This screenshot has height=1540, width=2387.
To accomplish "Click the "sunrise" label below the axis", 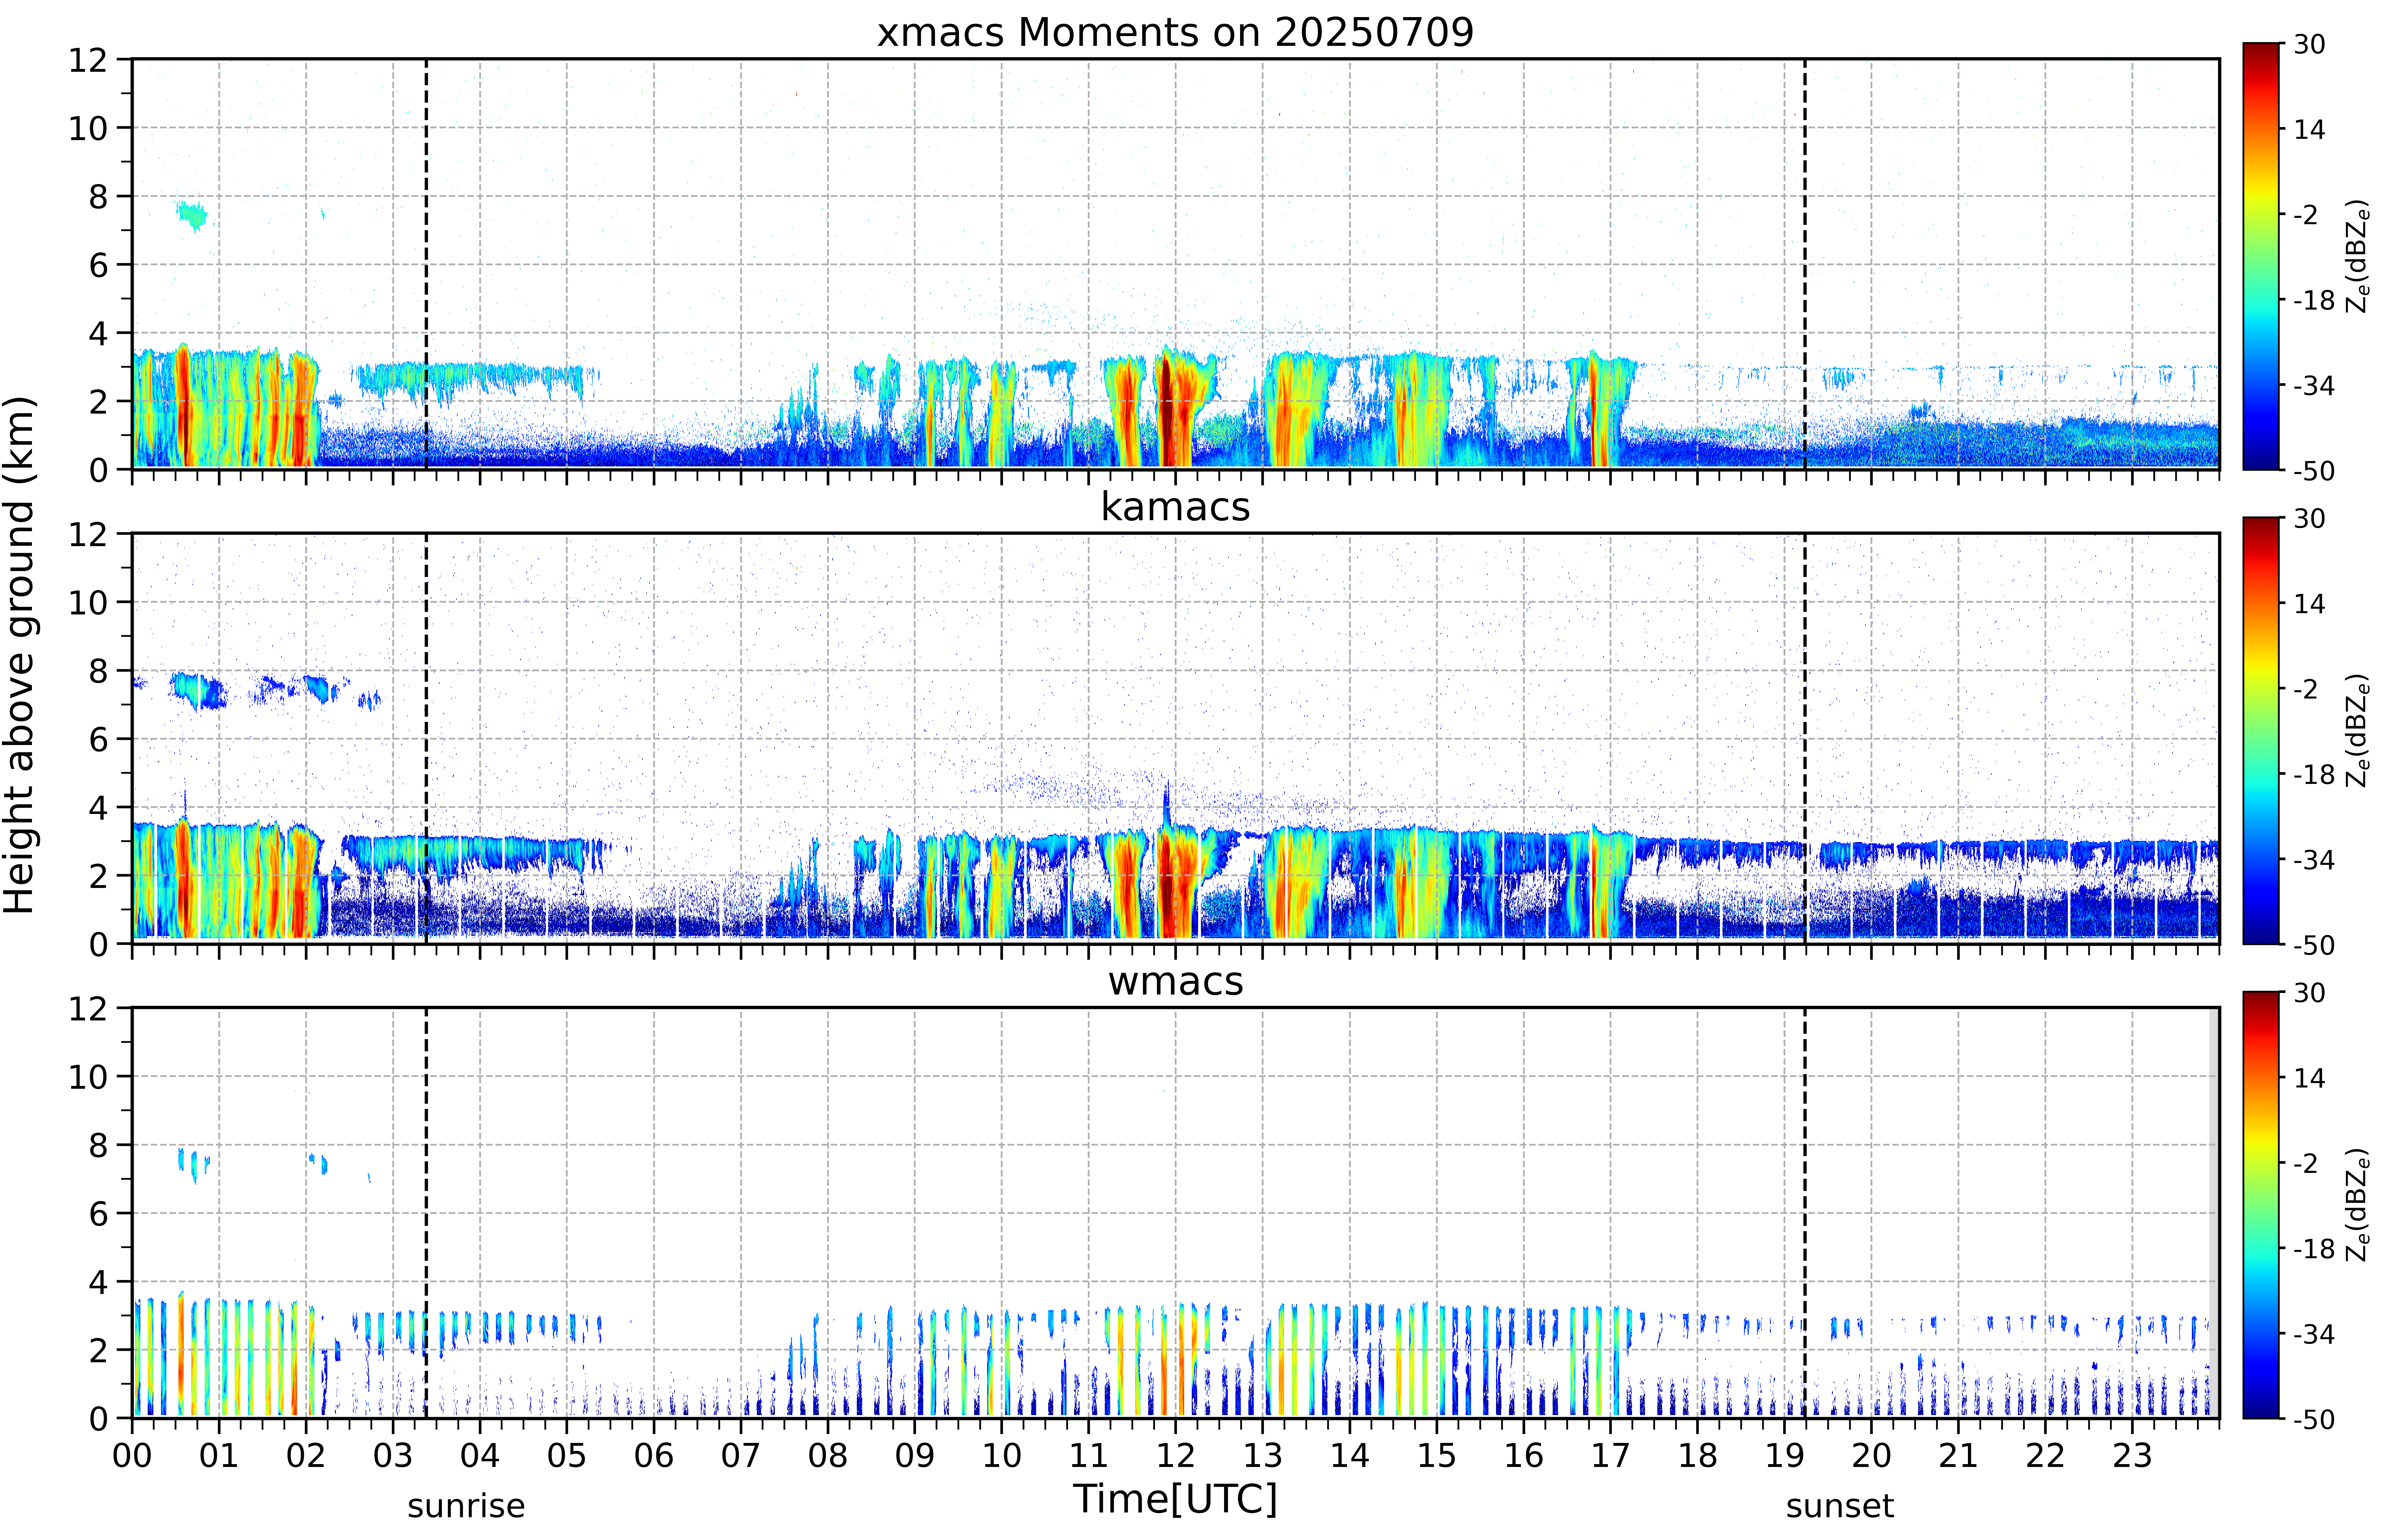I will click(466, 1506).
